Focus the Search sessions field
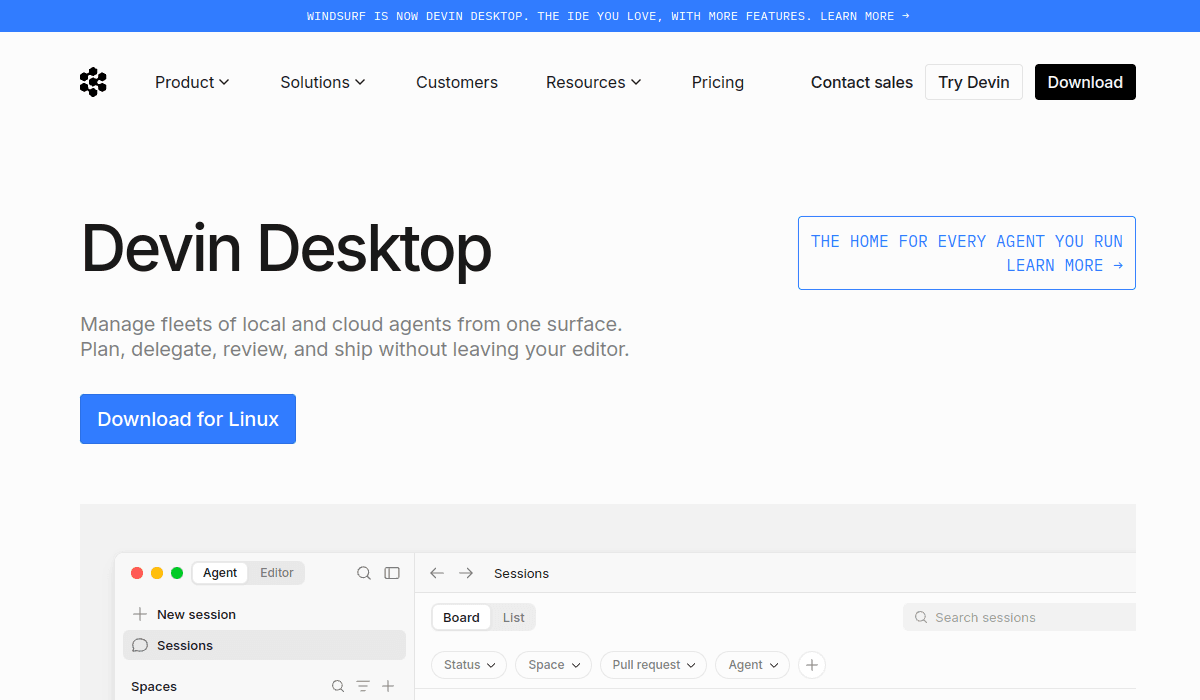This screenshot has height=700, width=1200. click(x=1019, y=617)
